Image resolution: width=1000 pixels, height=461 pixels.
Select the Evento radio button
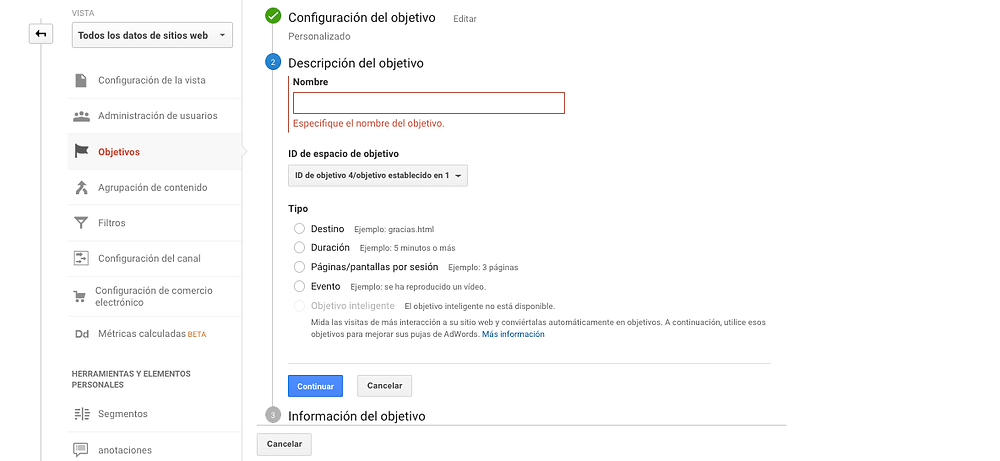coord(300,286)
